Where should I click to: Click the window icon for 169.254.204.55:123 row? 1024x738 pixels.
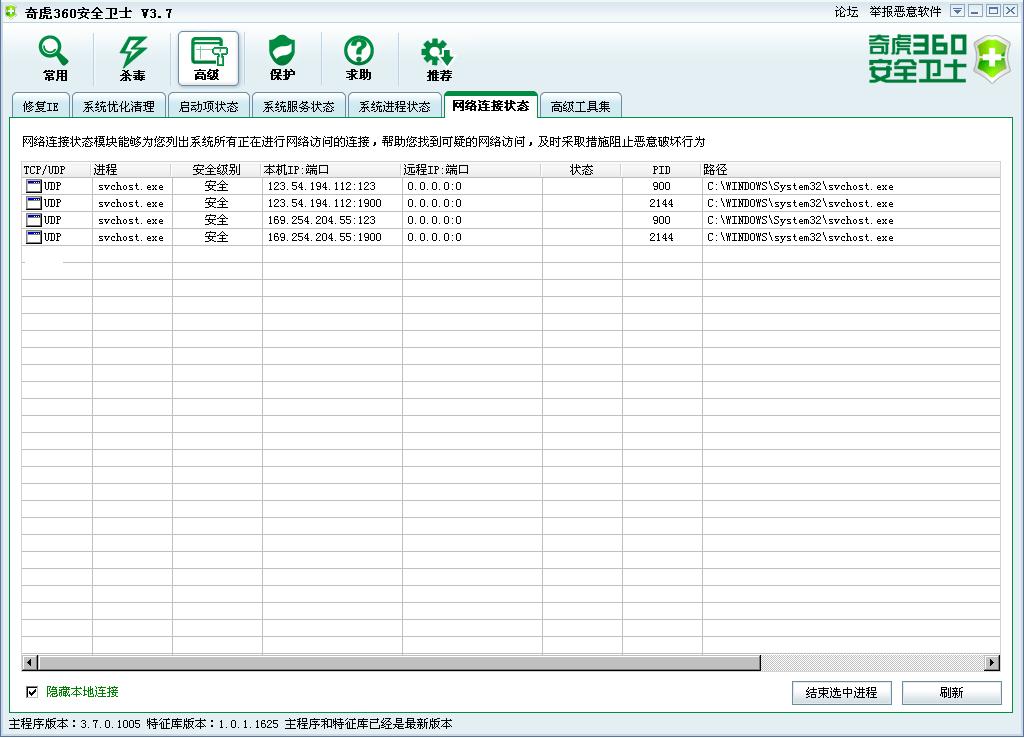[x=33, y=220]
